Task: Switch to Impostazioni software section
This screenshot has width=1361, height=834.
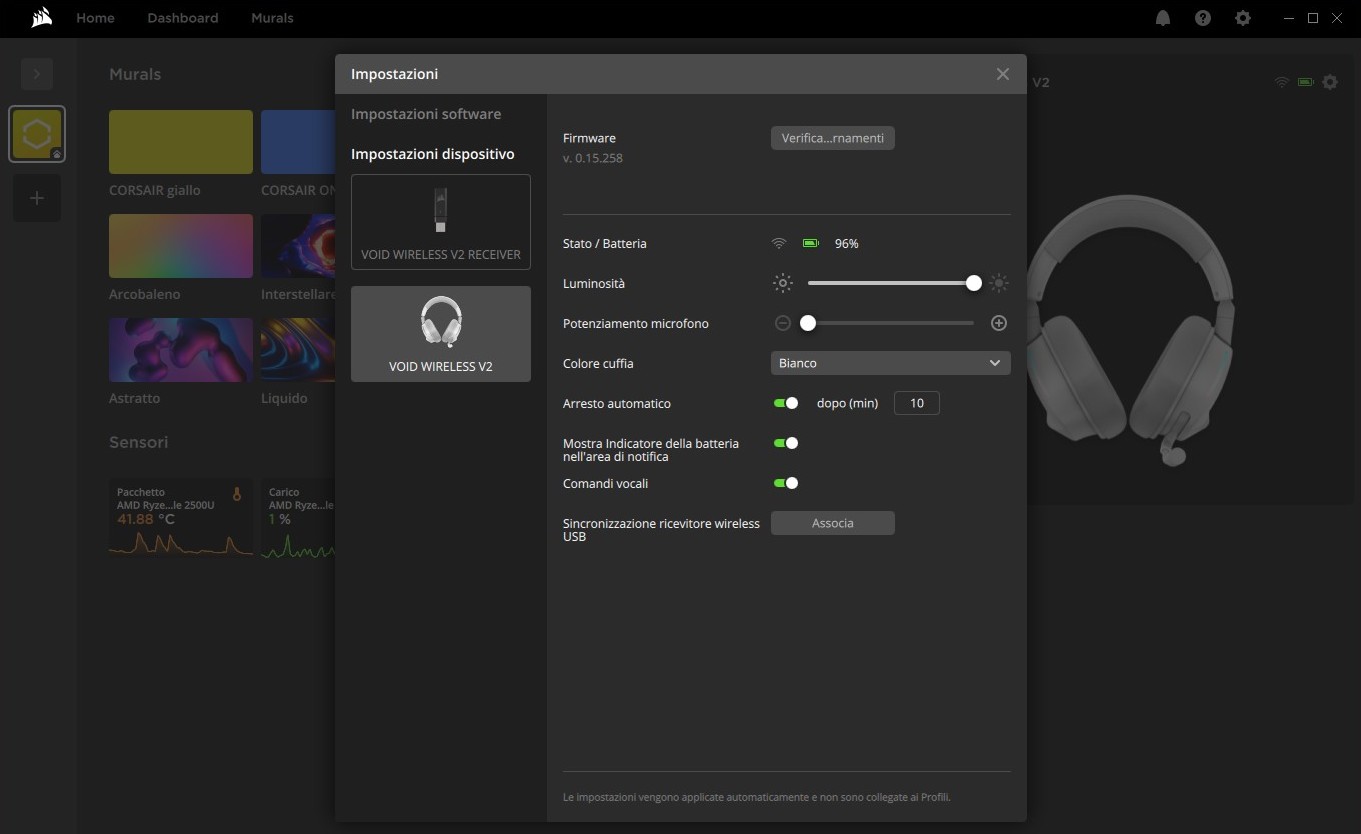Action: (426, 114)
